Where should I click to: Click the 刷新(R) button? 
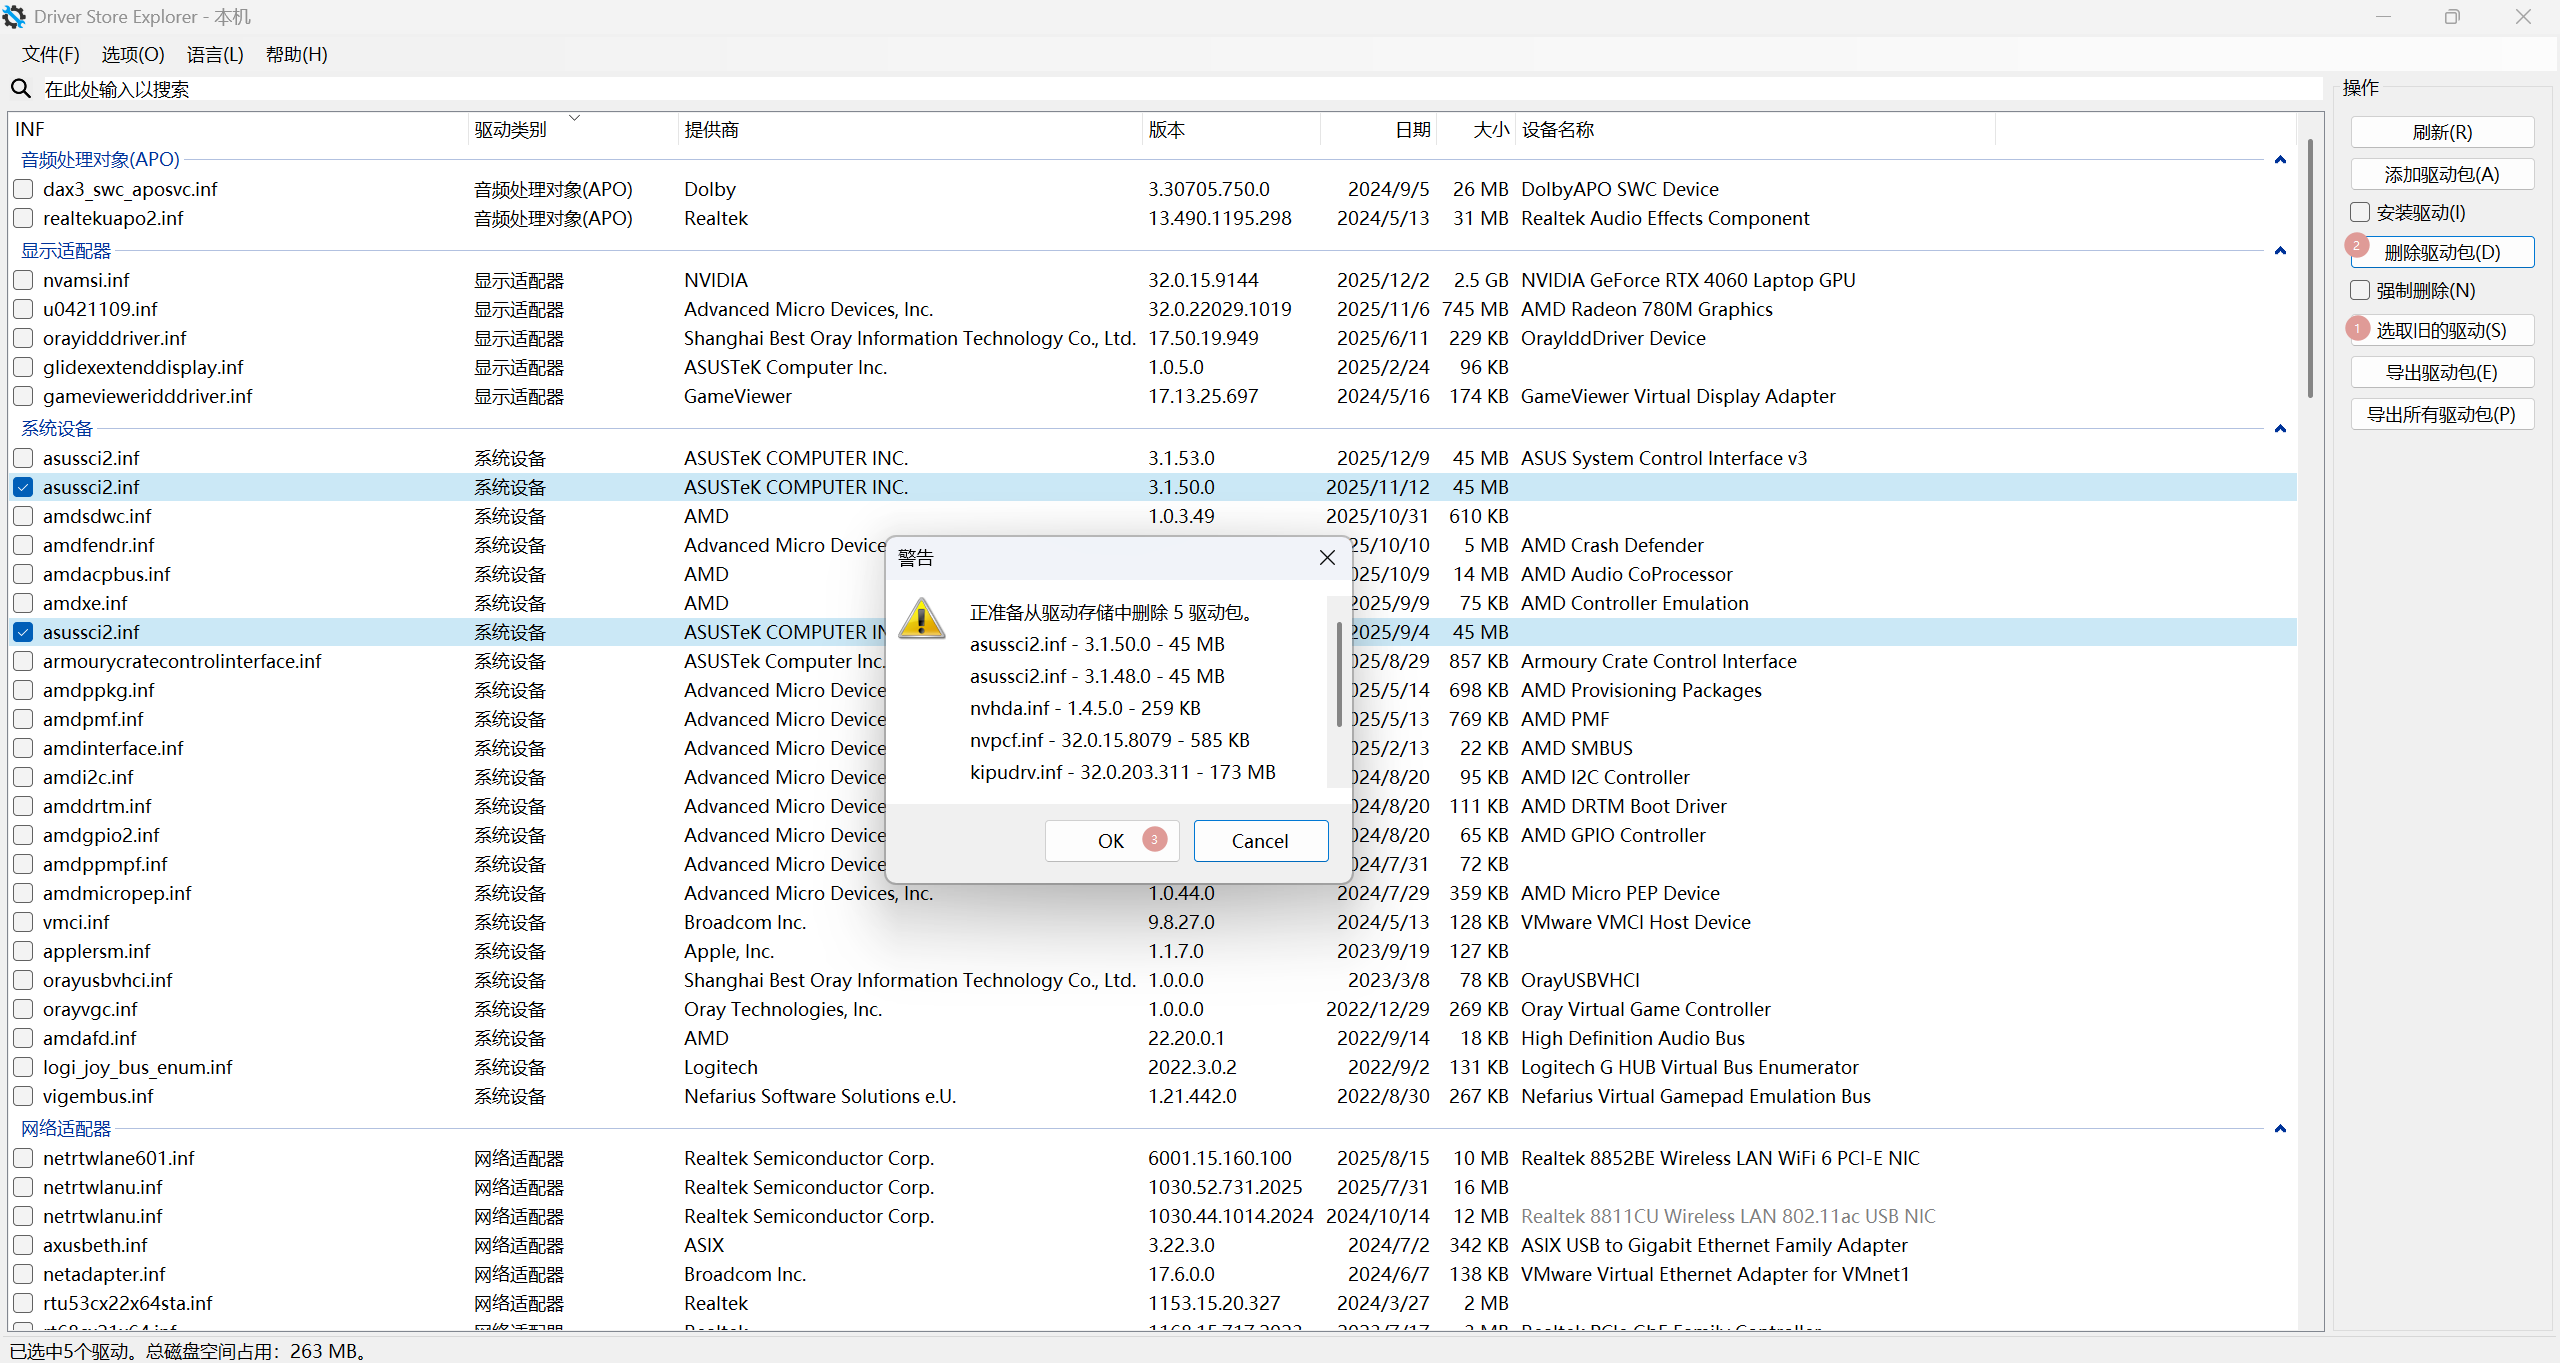2442,132
